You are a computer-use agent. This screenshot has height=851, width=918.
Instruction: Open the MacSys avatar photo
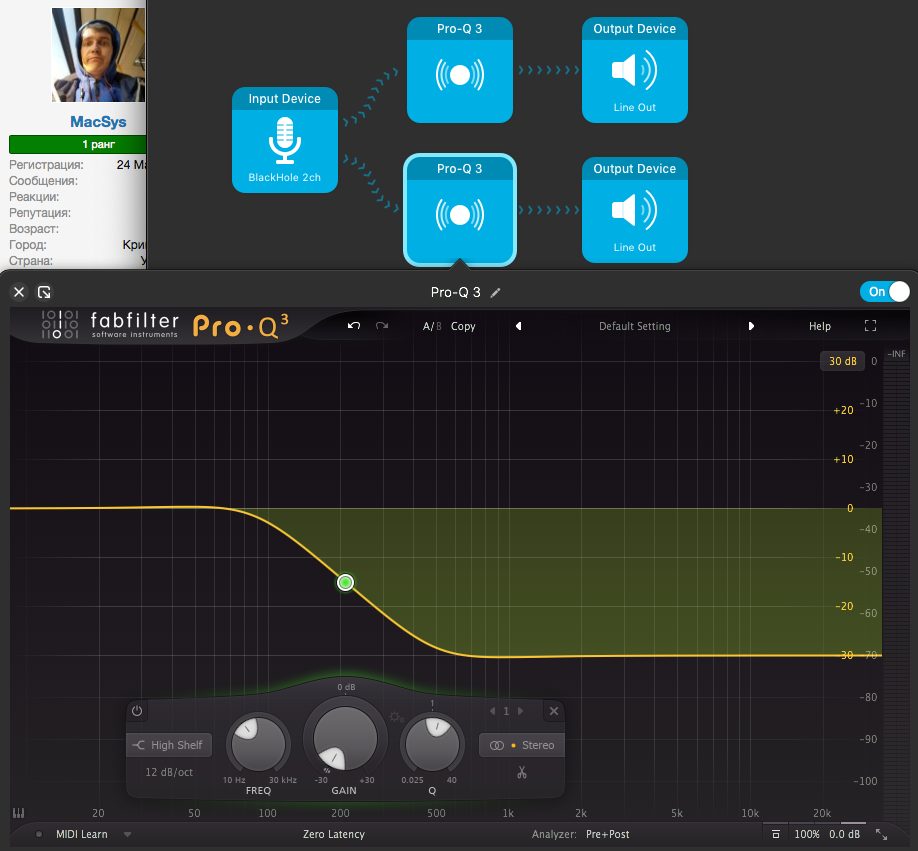(x=98, y=55)
